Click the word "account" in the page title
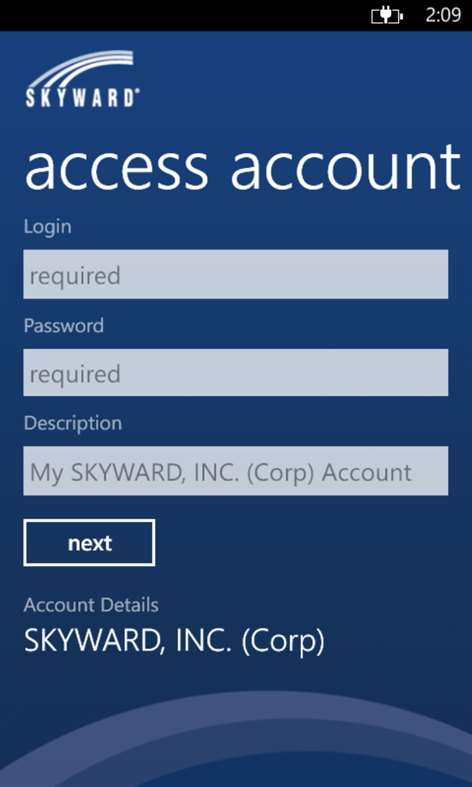472x787 pixels. click(345, 166)
